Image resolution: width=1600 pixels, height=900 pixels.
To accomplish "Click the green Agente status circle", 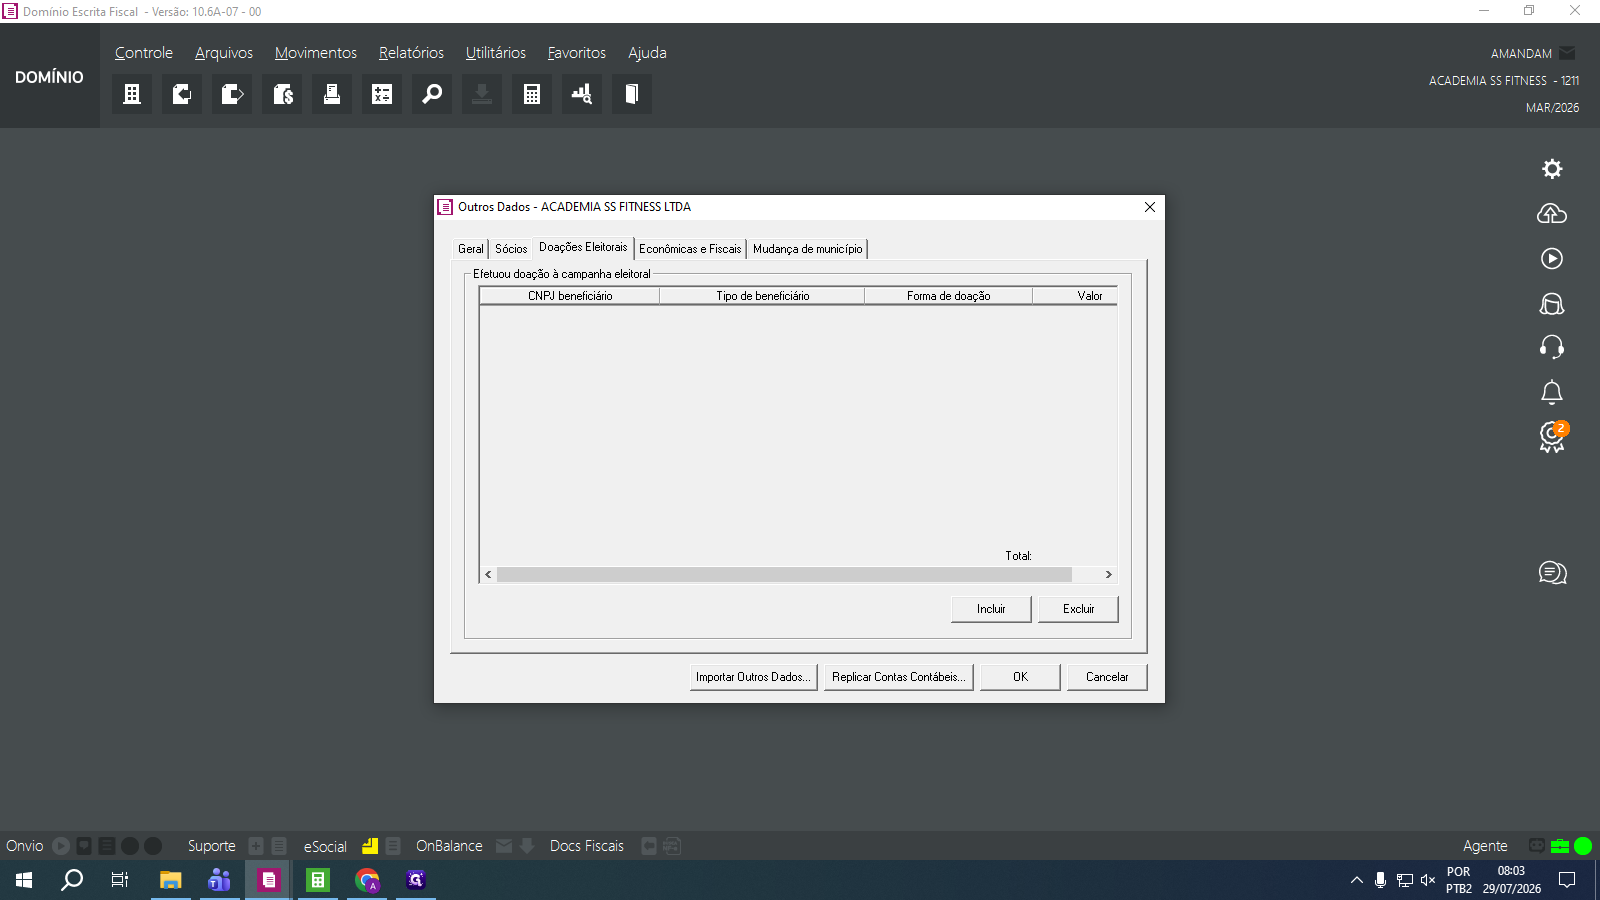I will click(1583, 846).
